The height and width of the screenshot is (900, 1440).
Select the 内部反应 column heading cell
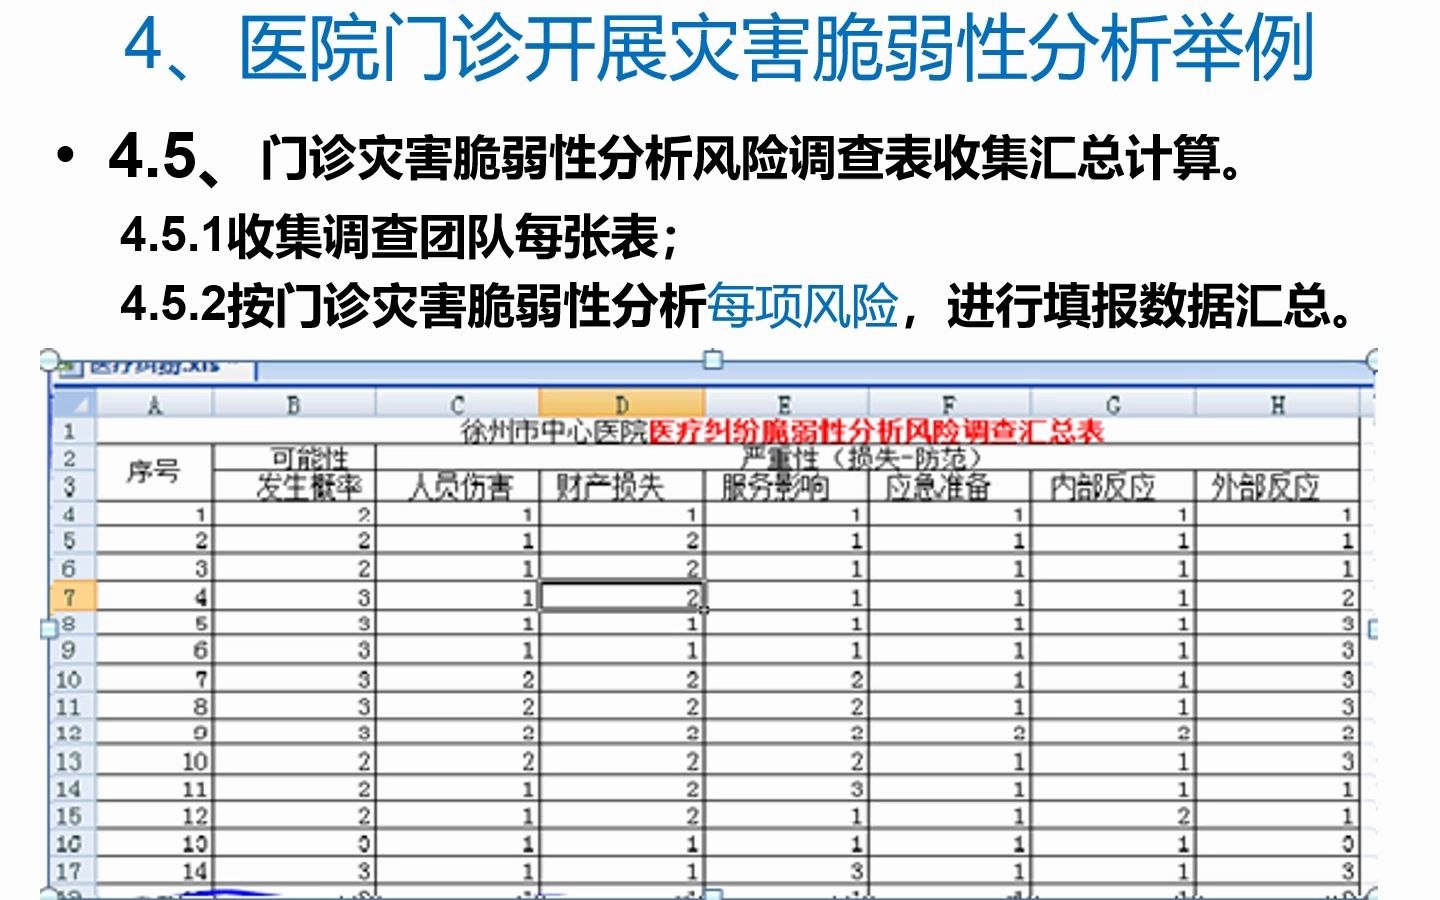tap(1113, 487)
